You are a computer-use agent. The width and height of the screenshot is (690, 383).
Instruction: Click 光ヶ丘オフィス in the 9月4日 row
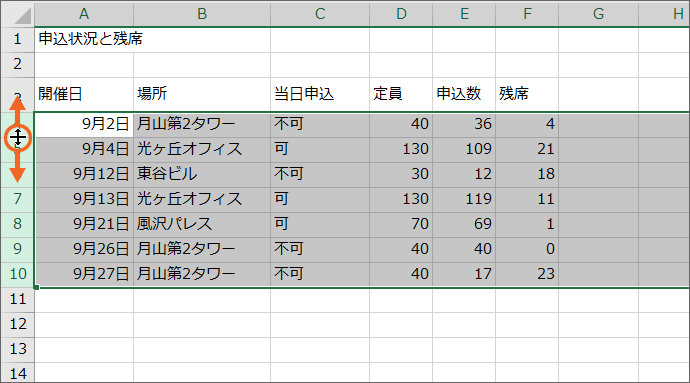click(x=202, y=149)
